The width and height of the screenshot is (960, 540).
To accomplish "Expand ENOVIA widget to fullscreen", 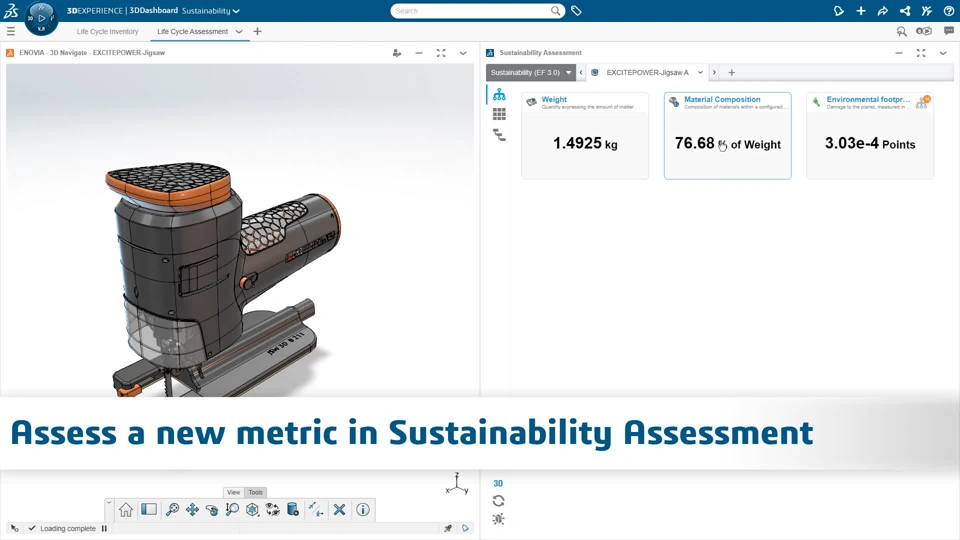I will [441, 53].
